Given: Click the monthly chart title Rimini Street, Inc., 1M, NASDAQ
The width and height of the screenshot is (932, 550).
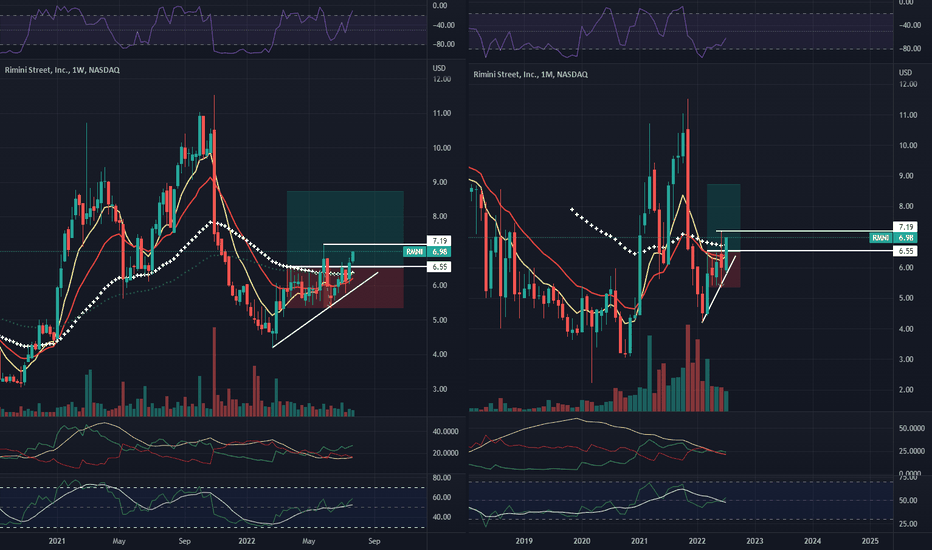Looking at the screenshot, I should 531,74.
